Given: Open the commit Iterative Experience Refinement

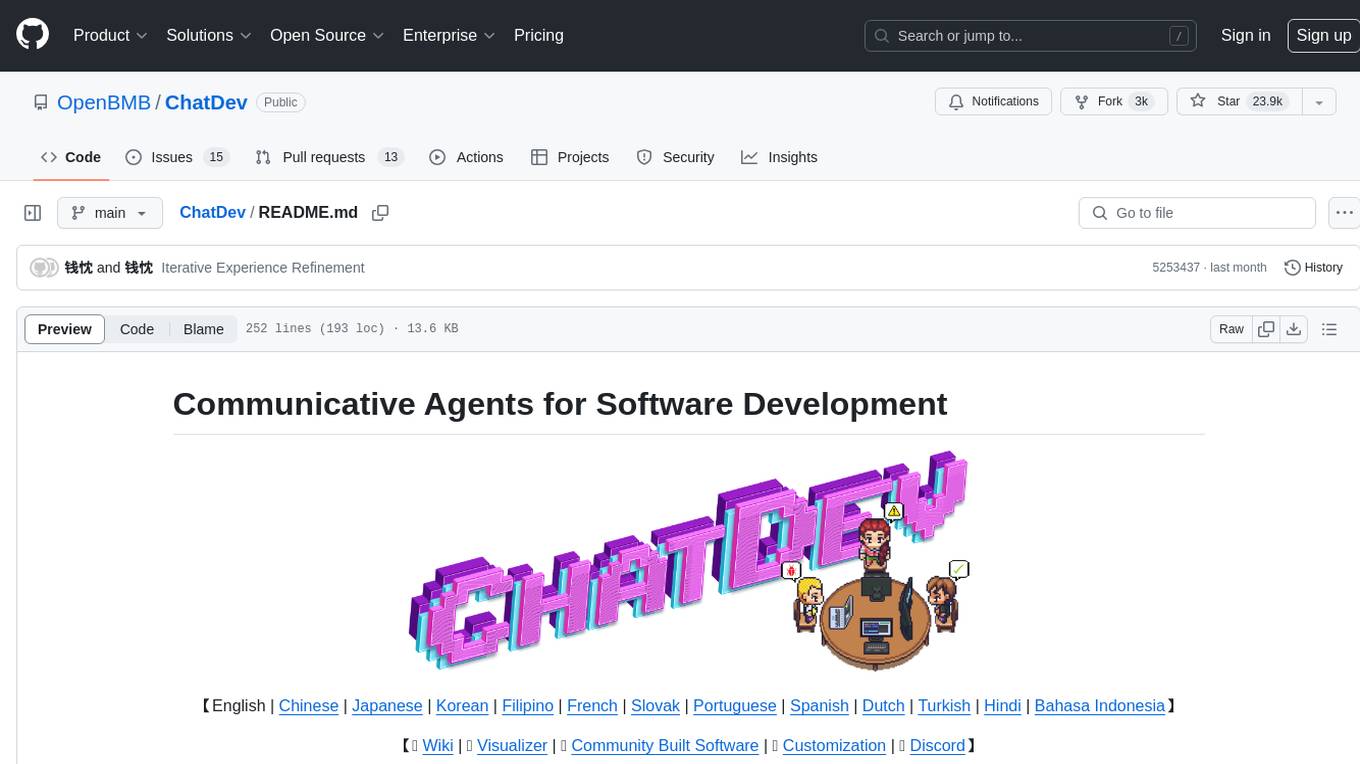Looking at the screenshot, I should [263, 268].
